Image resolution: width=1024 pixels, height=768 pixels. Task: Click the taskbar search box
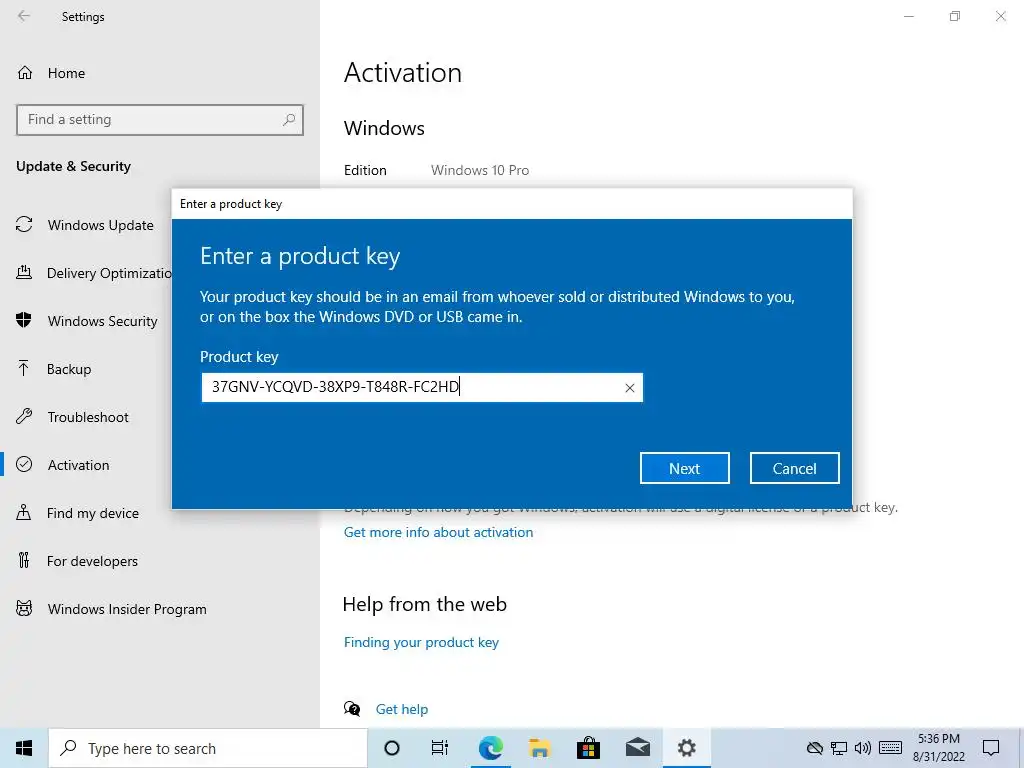click(x=208, y=748)
